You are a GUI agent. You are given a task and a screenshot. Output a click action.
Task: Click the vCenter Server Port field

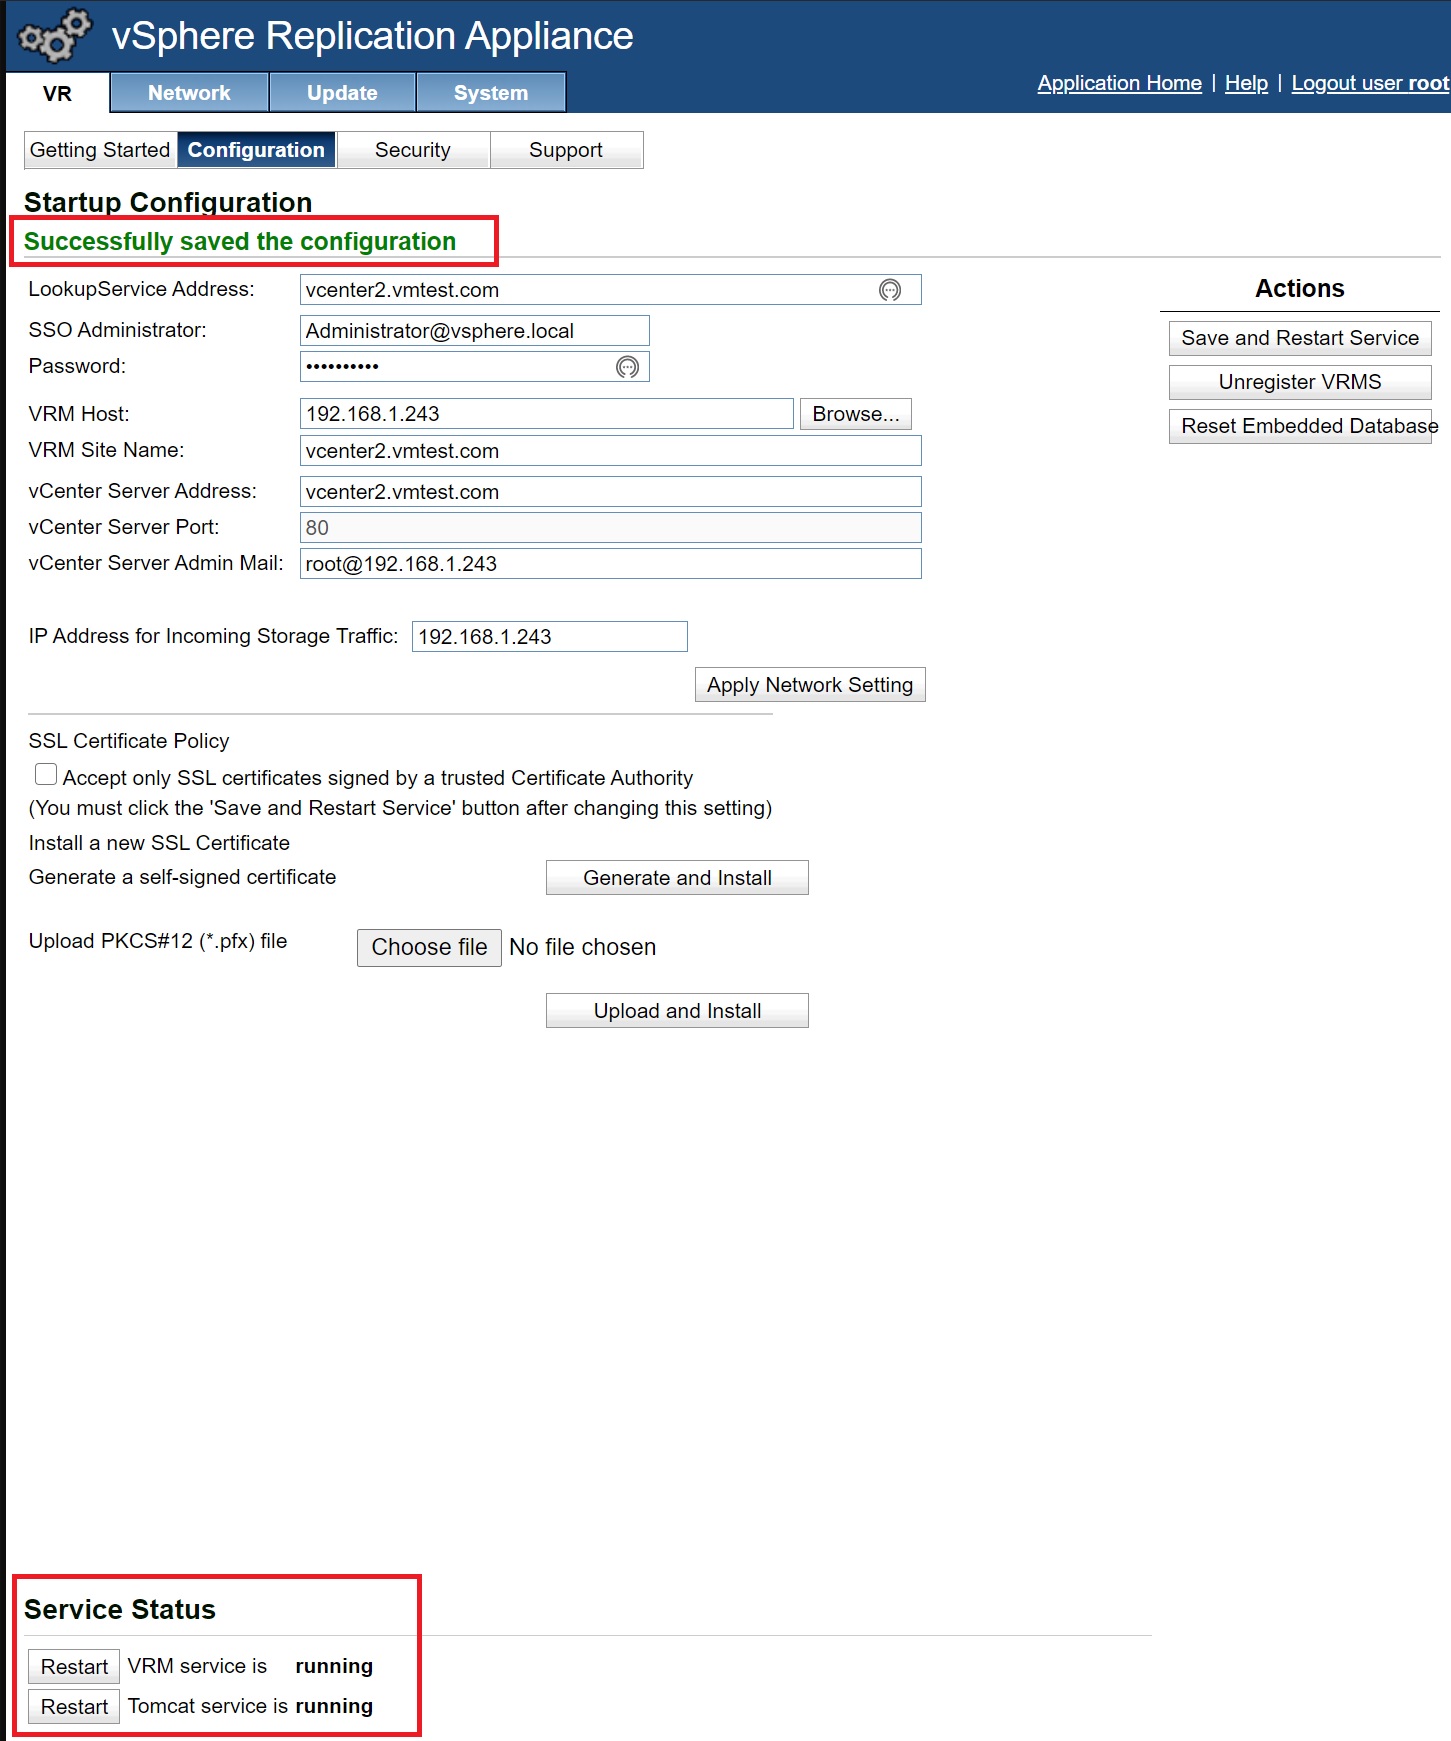[610, 528]
